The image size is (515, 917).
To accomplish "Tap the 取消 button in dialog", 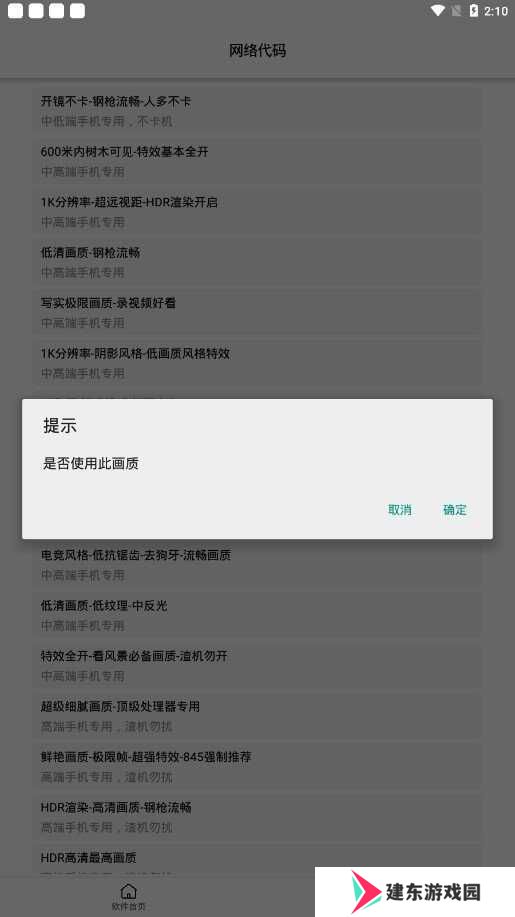I will click(x=400, y=509).
